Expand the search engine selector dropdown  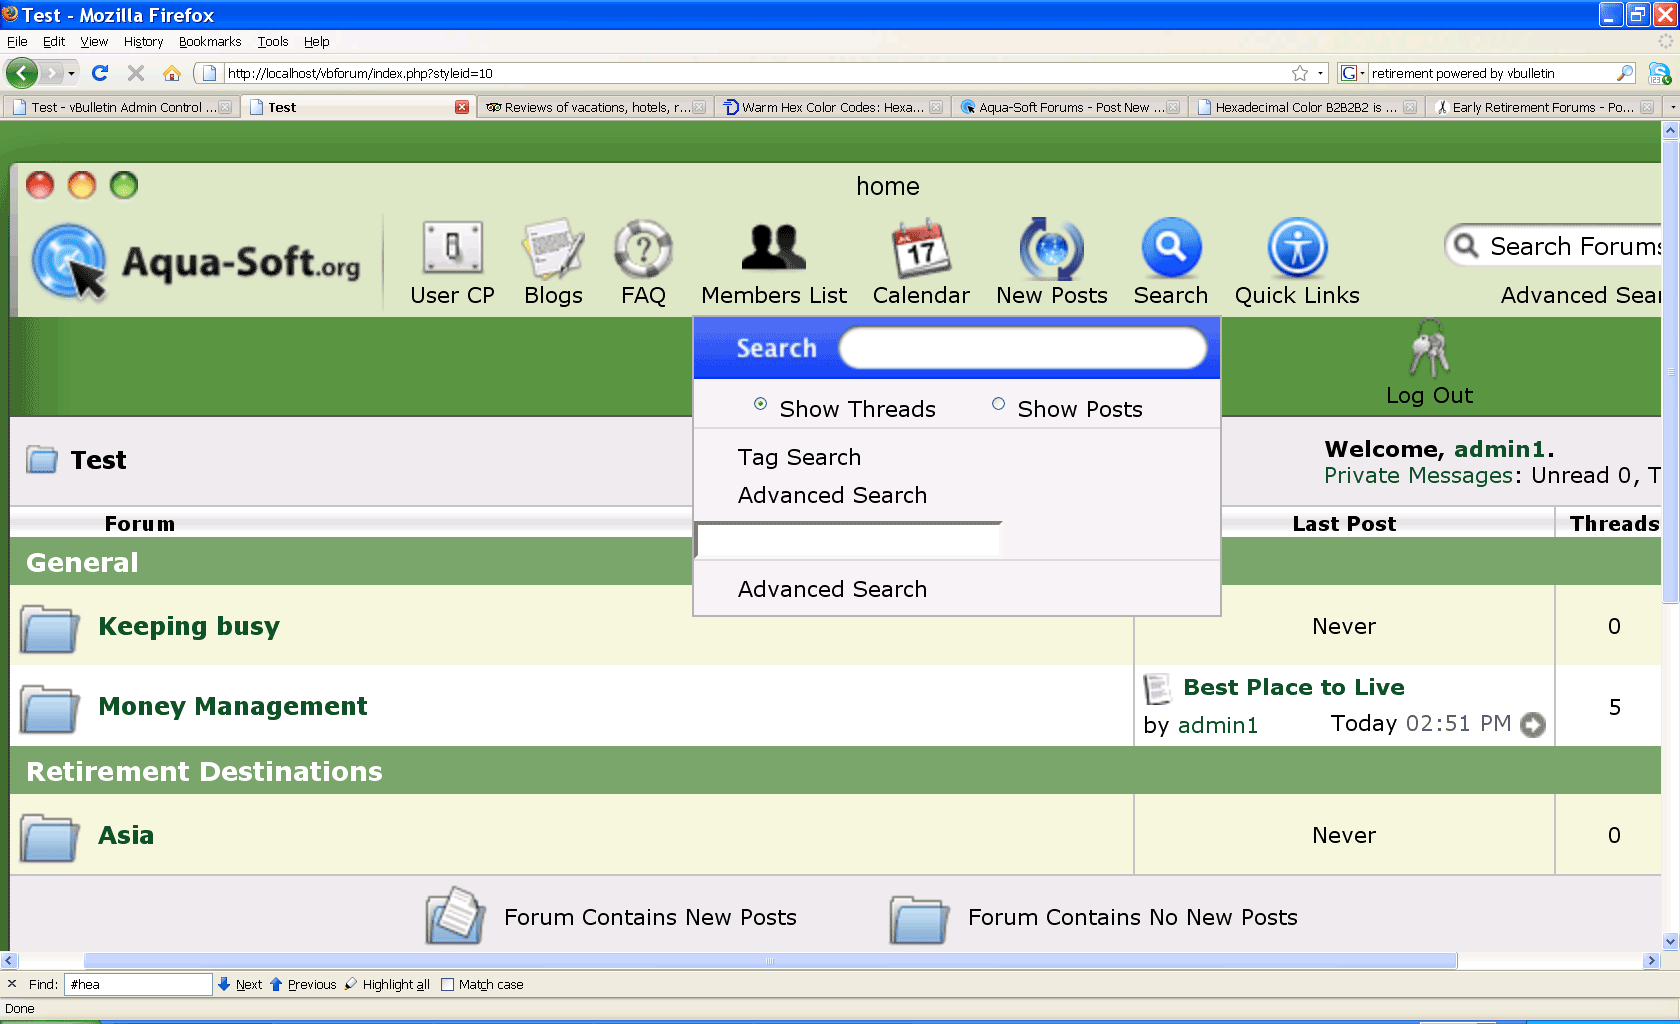tap(1352, 73)
